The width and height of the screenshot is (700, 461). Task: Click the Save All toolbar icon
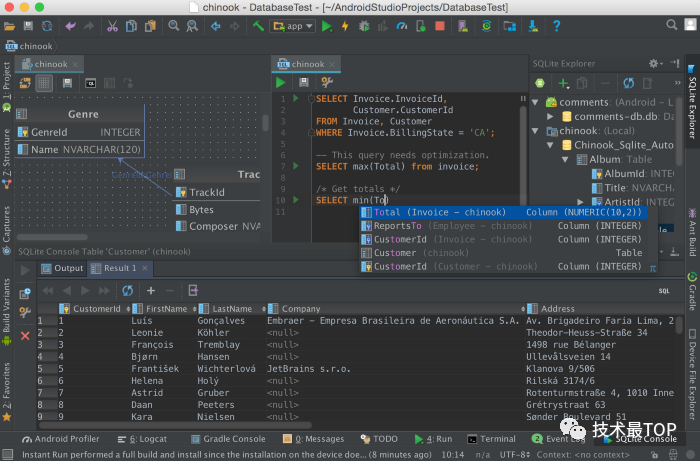tap(28, 26)
